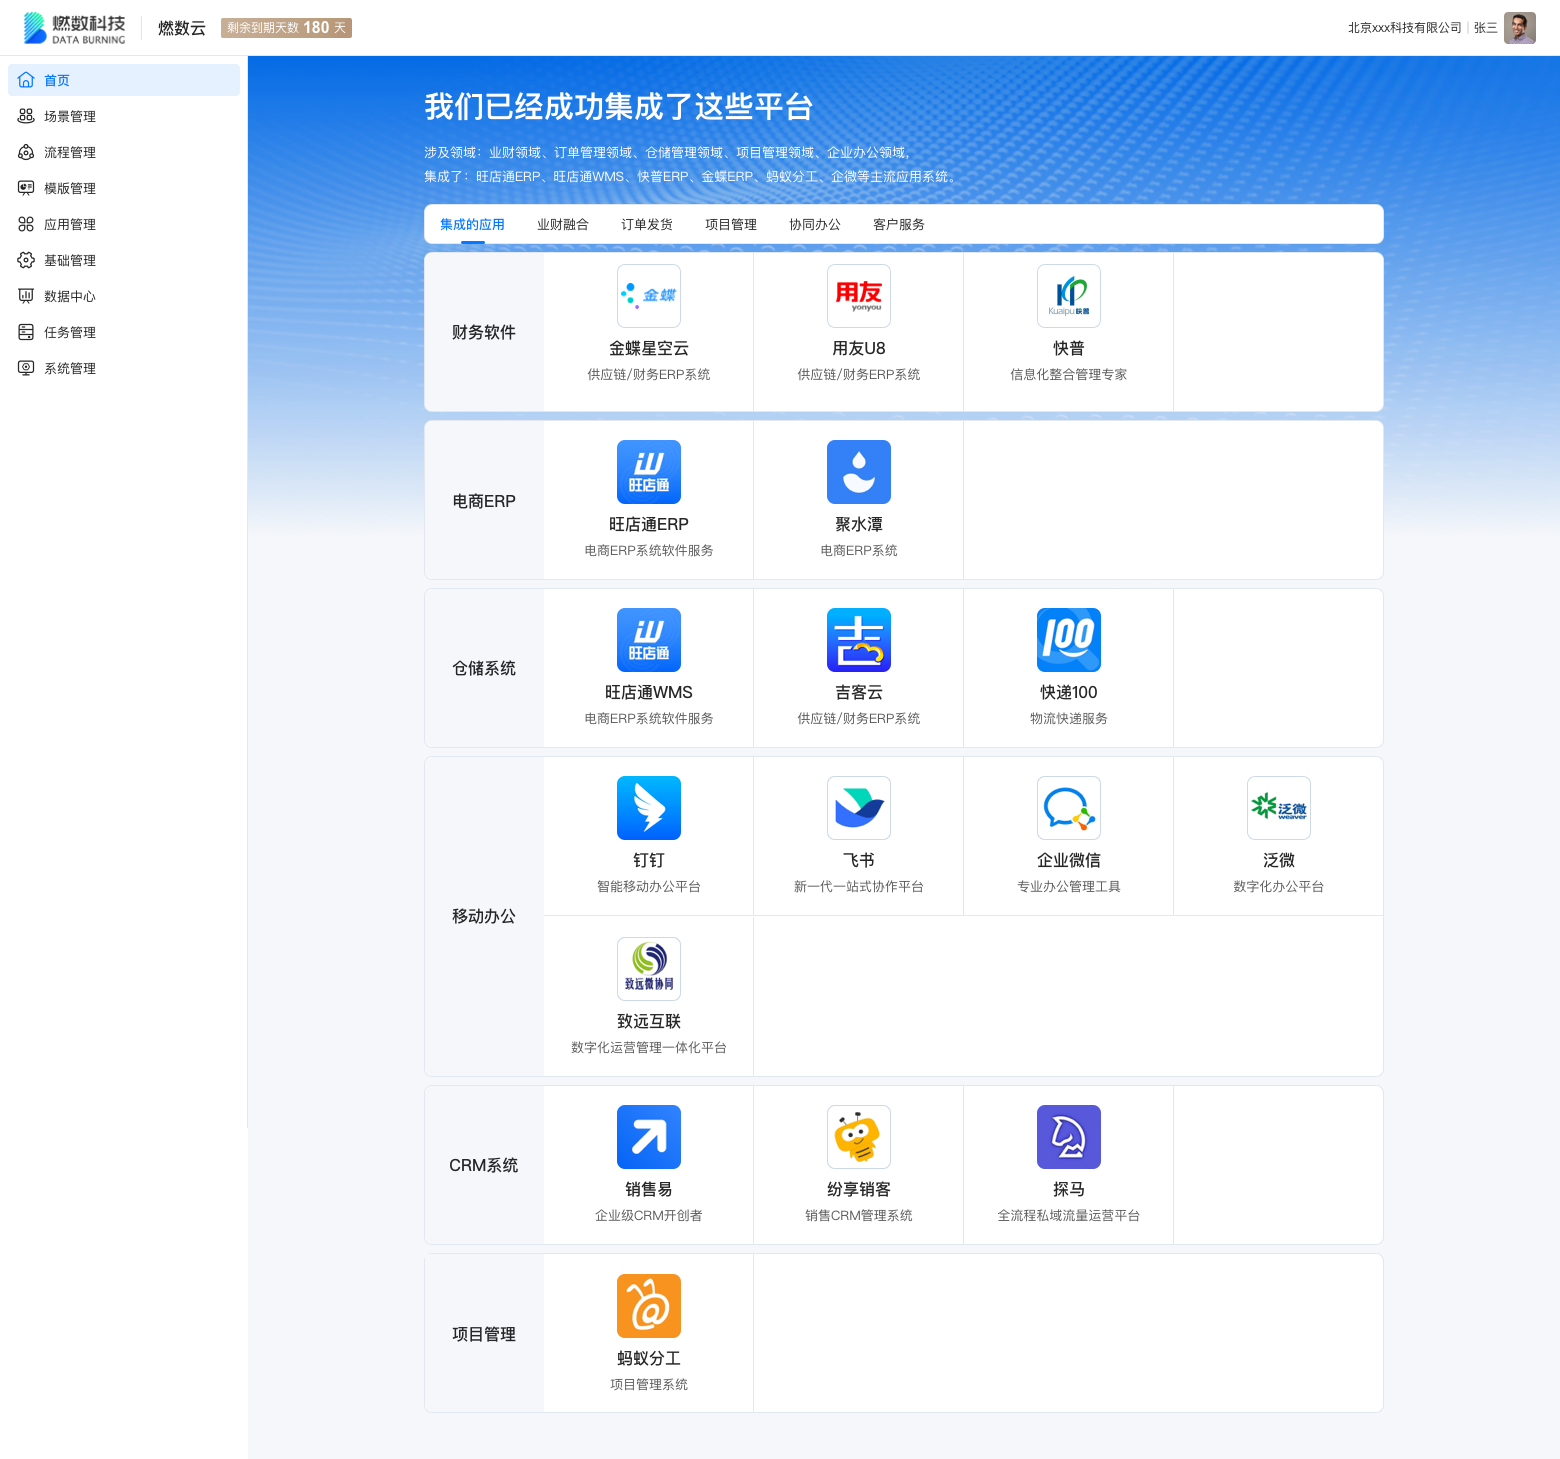The width and height of the screenshot is (1560, 1459).
Task: Switch to the 集成的应用 tab
Action: point(472,225)
